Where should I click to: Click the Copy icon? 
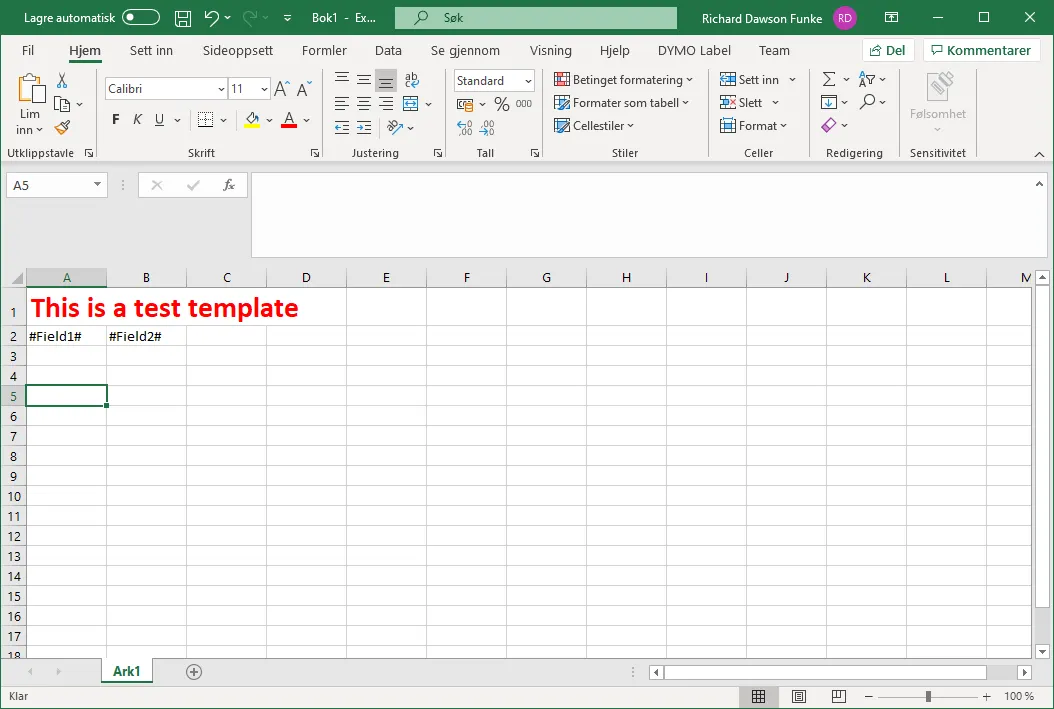(x=62, y=104)
